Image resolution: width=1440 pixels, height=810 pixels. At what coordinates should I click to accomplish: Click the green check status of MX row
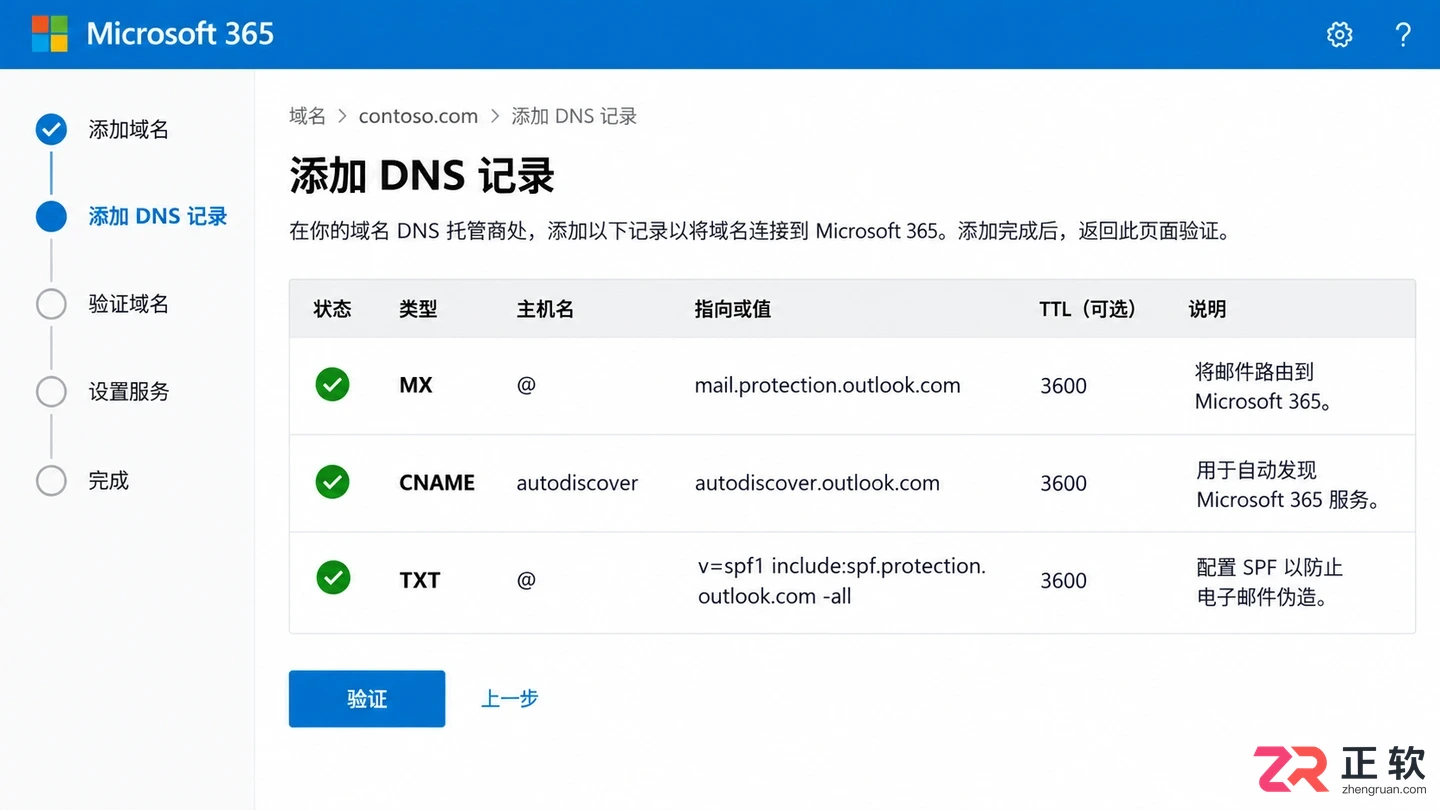tap(332, 385)
